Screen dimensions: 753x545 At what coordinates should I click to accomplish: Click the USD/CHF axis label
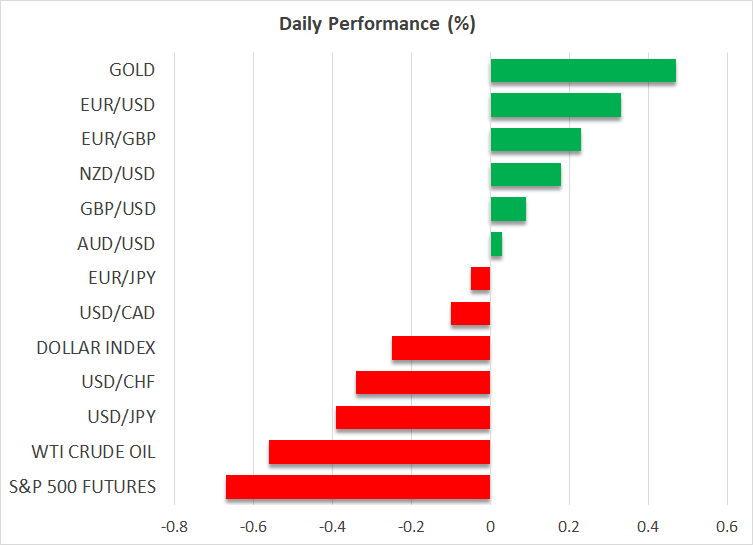(118, 382)
